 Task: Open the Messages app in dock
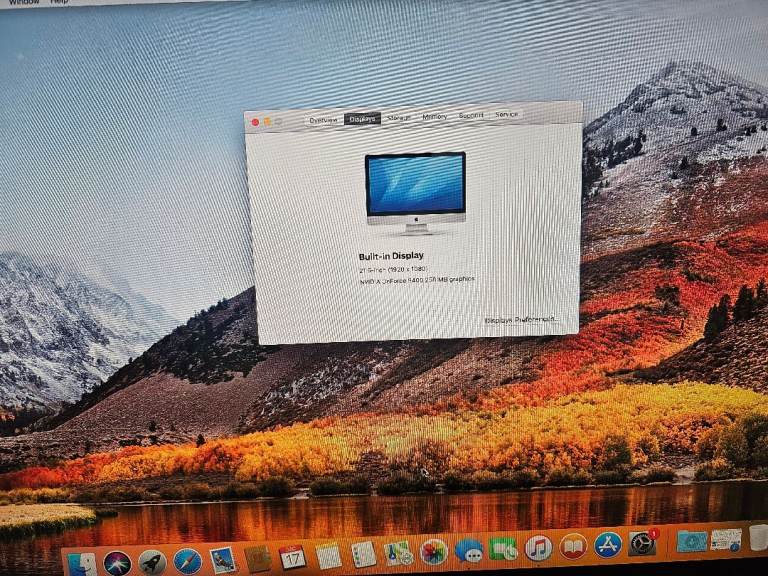coord(468,550)
